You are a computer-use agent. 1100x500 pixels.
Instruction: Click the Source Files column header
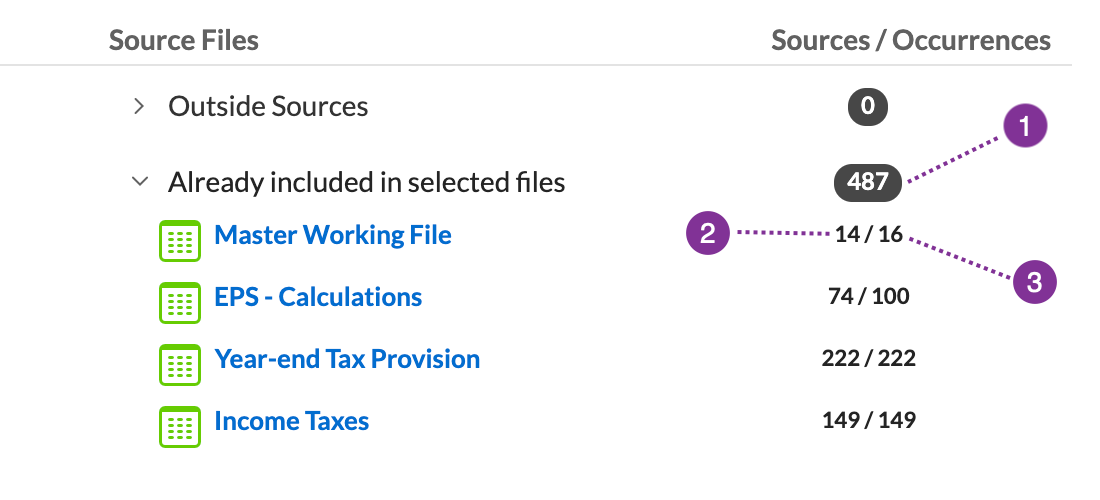pos(184,40)
